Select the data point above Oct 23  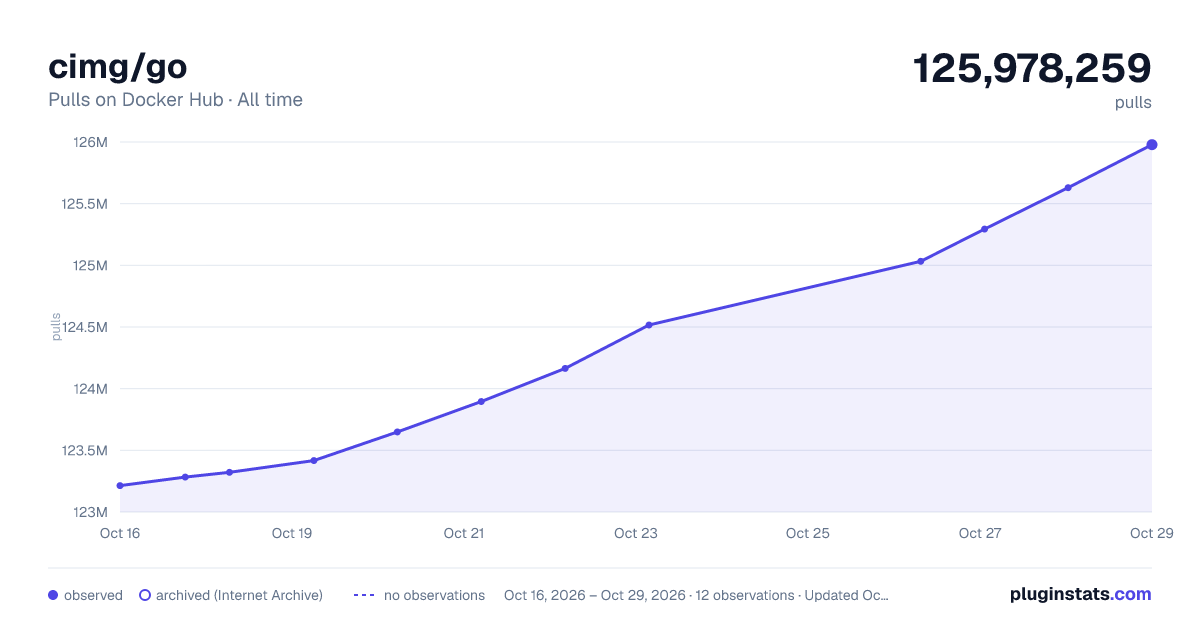(x=649, y=325)
